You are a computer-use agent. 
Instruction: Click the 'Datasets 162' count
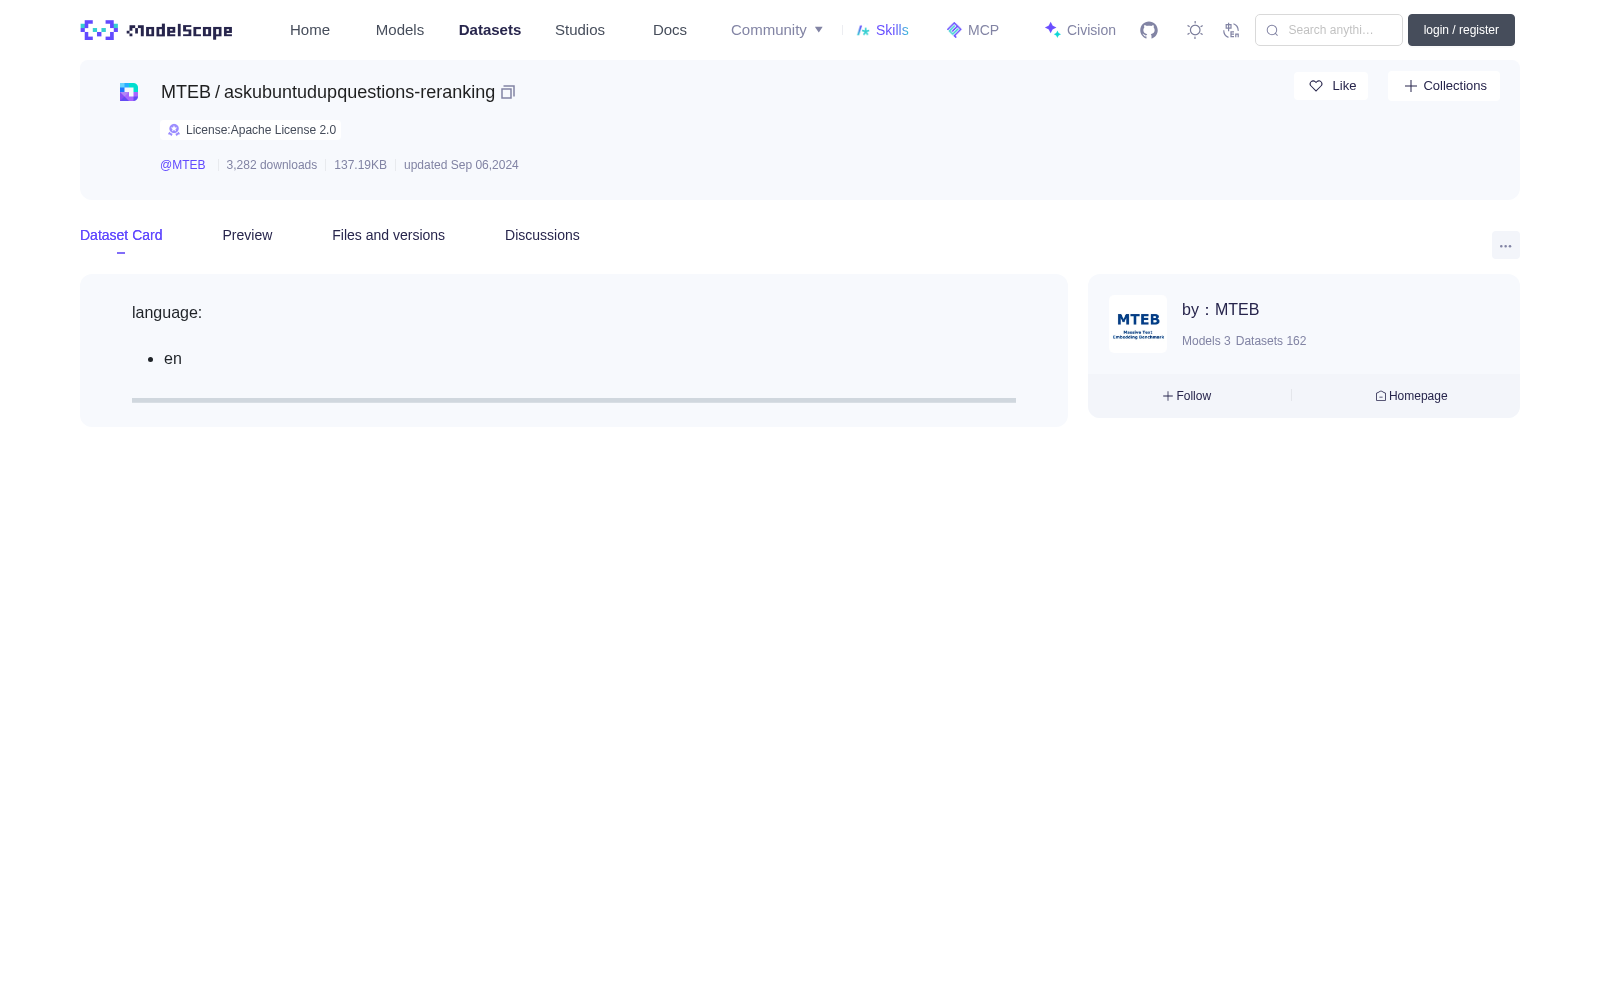pyautogui.click(x=1271, y=341)
